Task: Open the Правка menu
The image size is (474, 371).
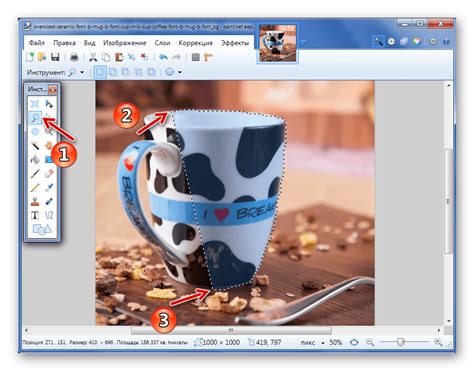Action: pyautogui.click(x=64, y=43)
